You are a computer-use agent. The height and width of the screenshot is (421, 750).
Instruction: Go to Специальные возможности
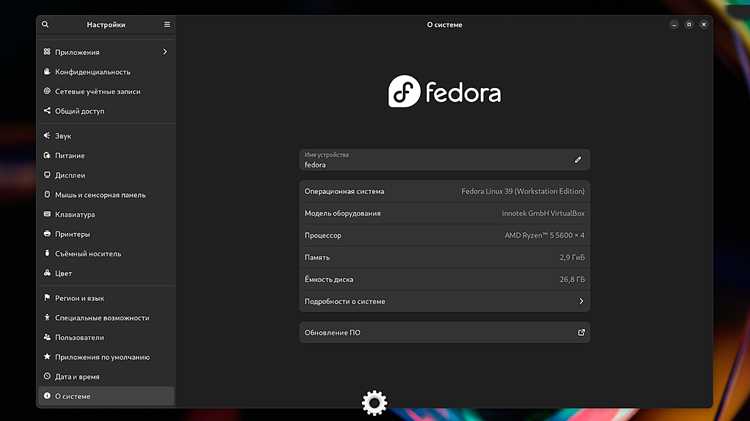pyautogui.click(x=106, y=317)
